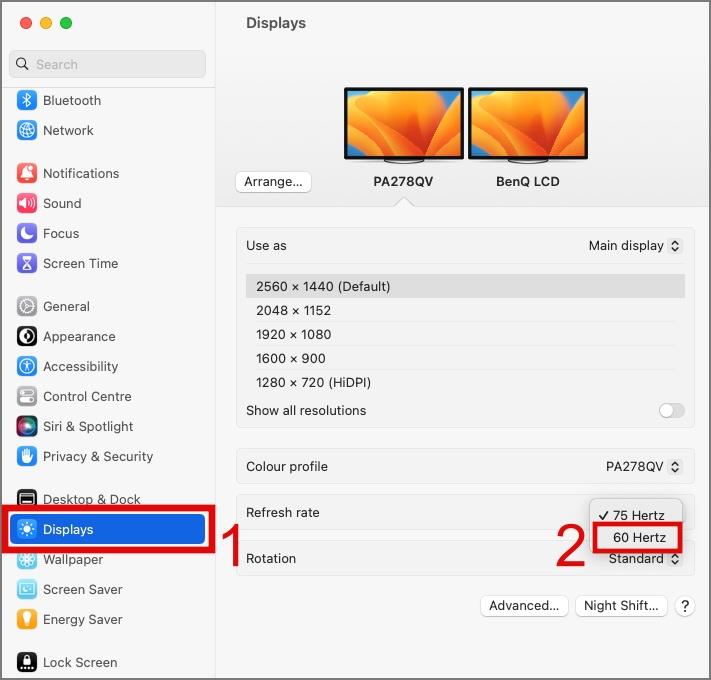The height and width of the screenshot is (680, 711).
Task: Choose 60 Hertz refresh rate option
Action: 637,537
